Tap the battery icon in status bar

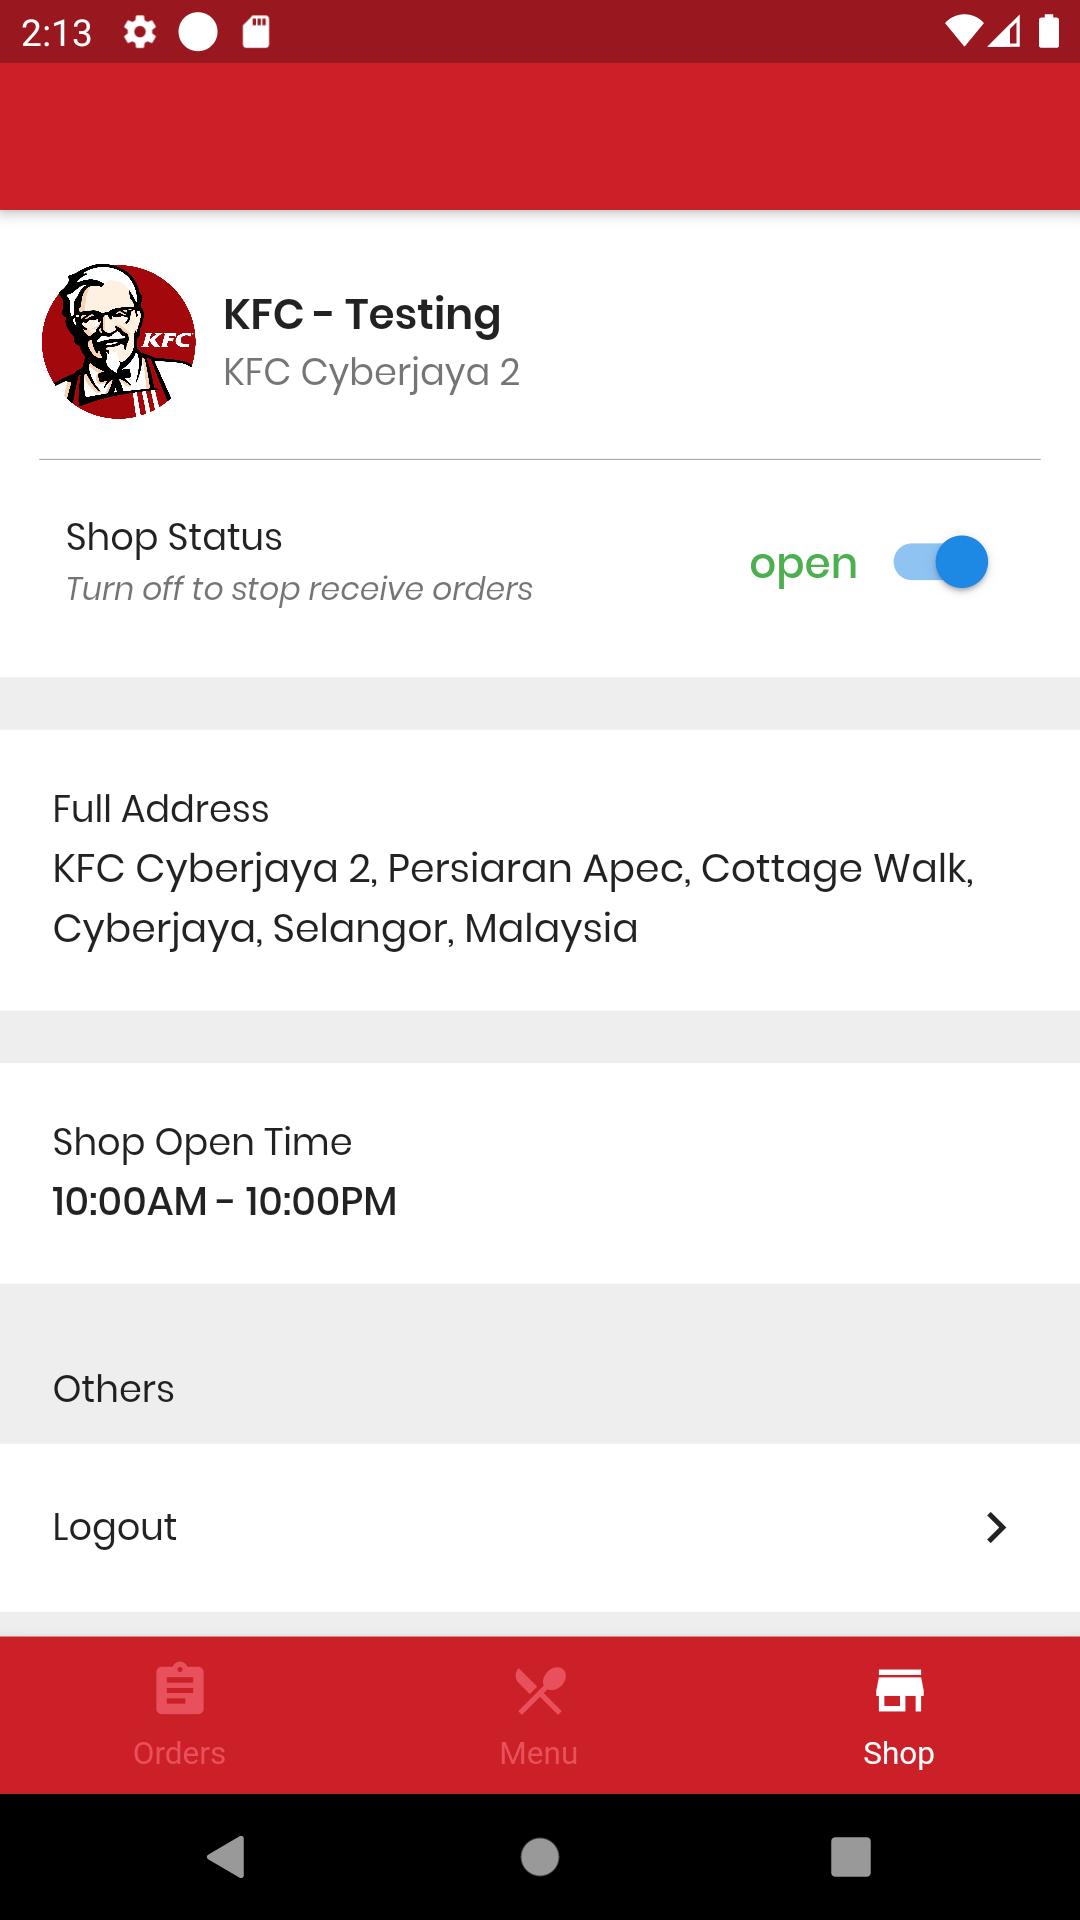coord(1048,32)
